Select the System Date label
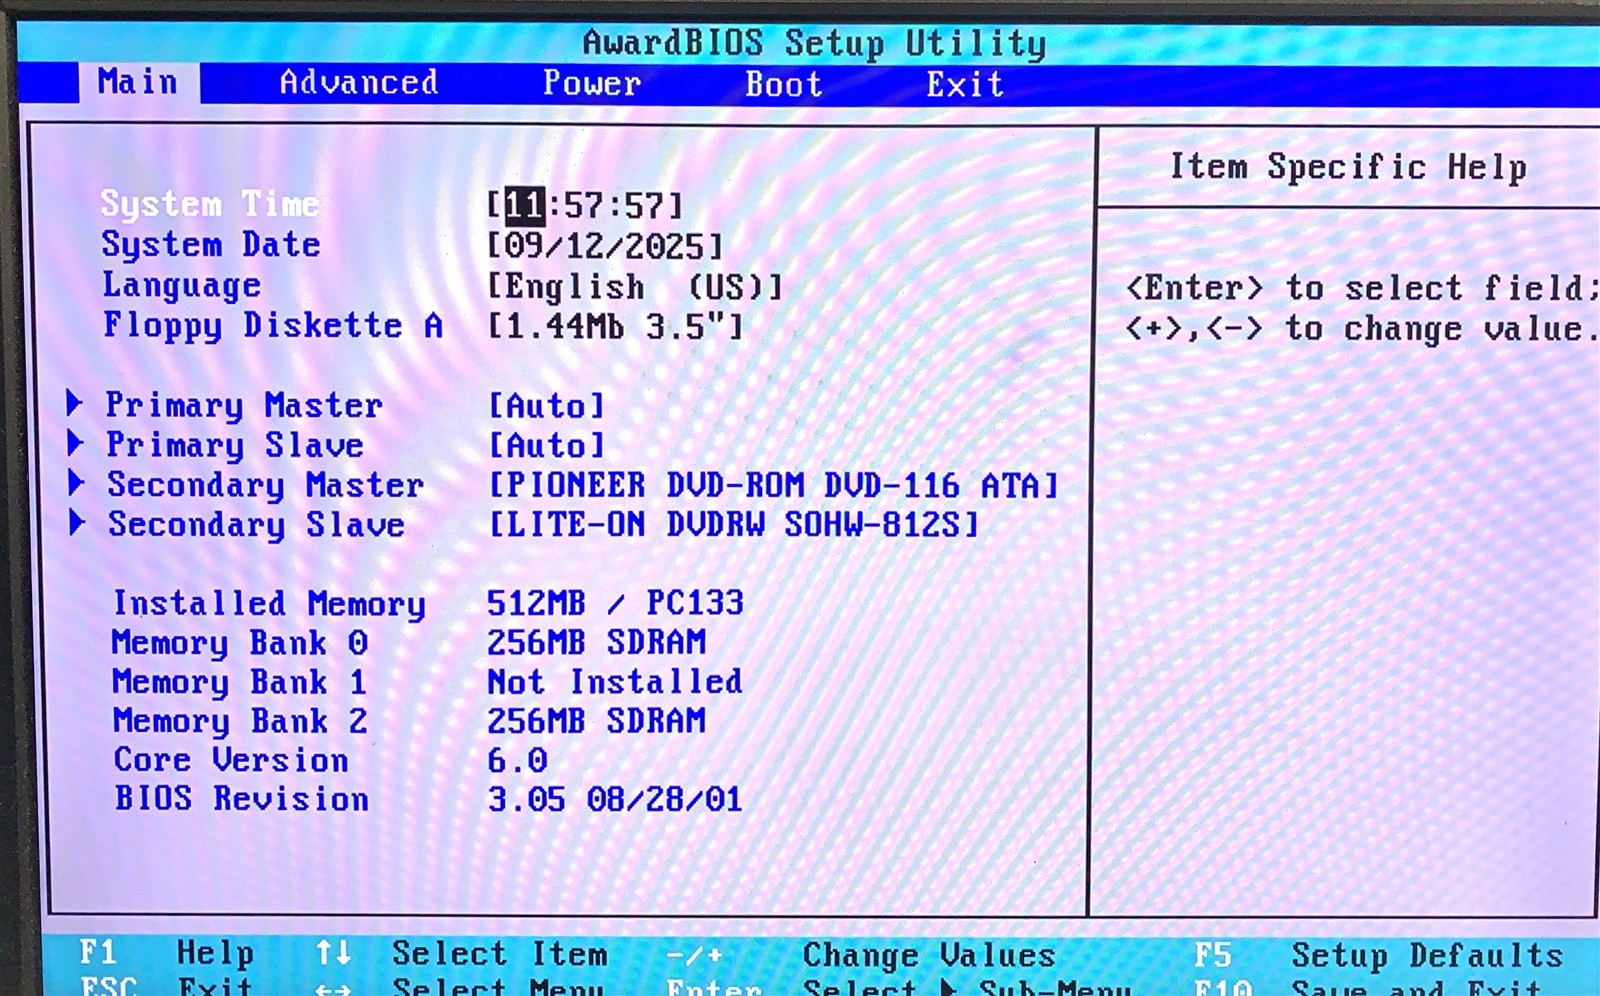Screen dimensions: 1600x996 [x=211, y=244]
